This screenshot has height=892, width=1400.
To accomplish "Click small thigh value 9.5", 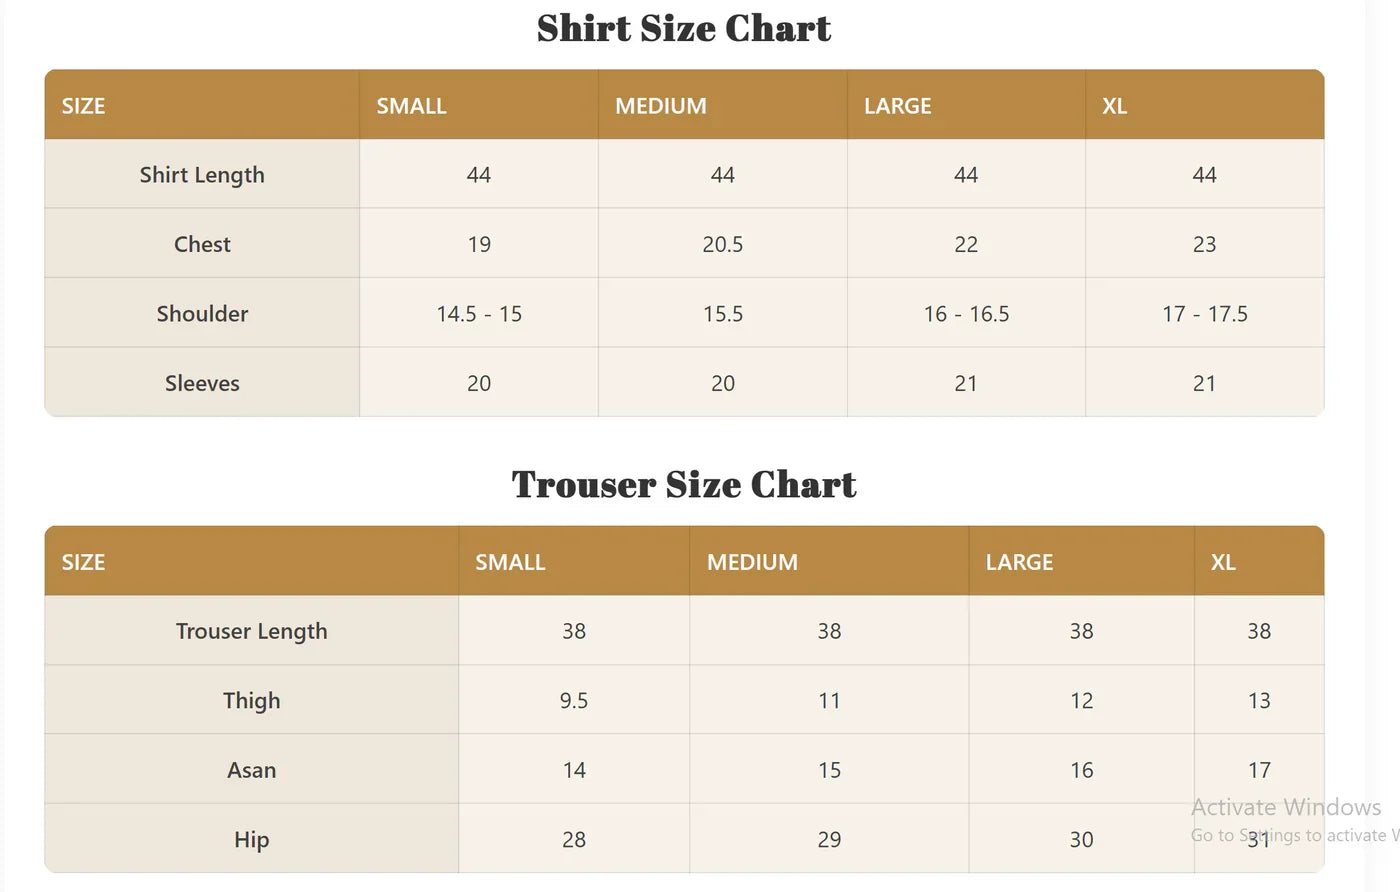I will [x=574, y=701].
